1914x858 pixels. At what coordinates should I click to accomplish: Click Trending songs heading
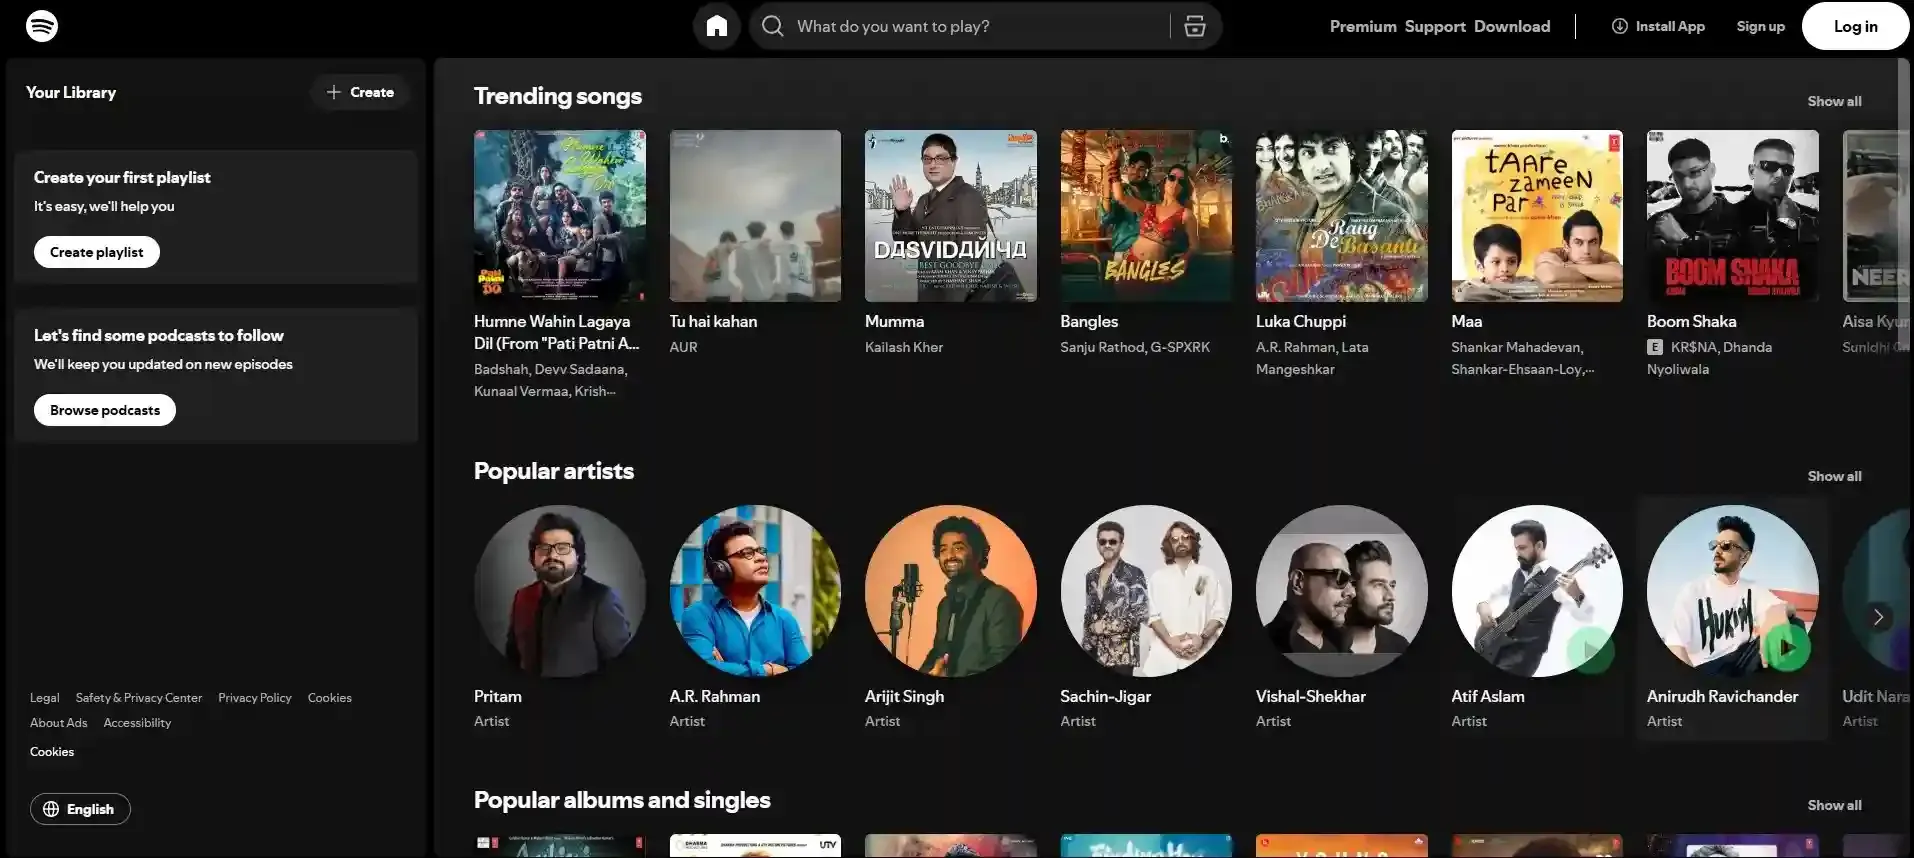[557, 96]
